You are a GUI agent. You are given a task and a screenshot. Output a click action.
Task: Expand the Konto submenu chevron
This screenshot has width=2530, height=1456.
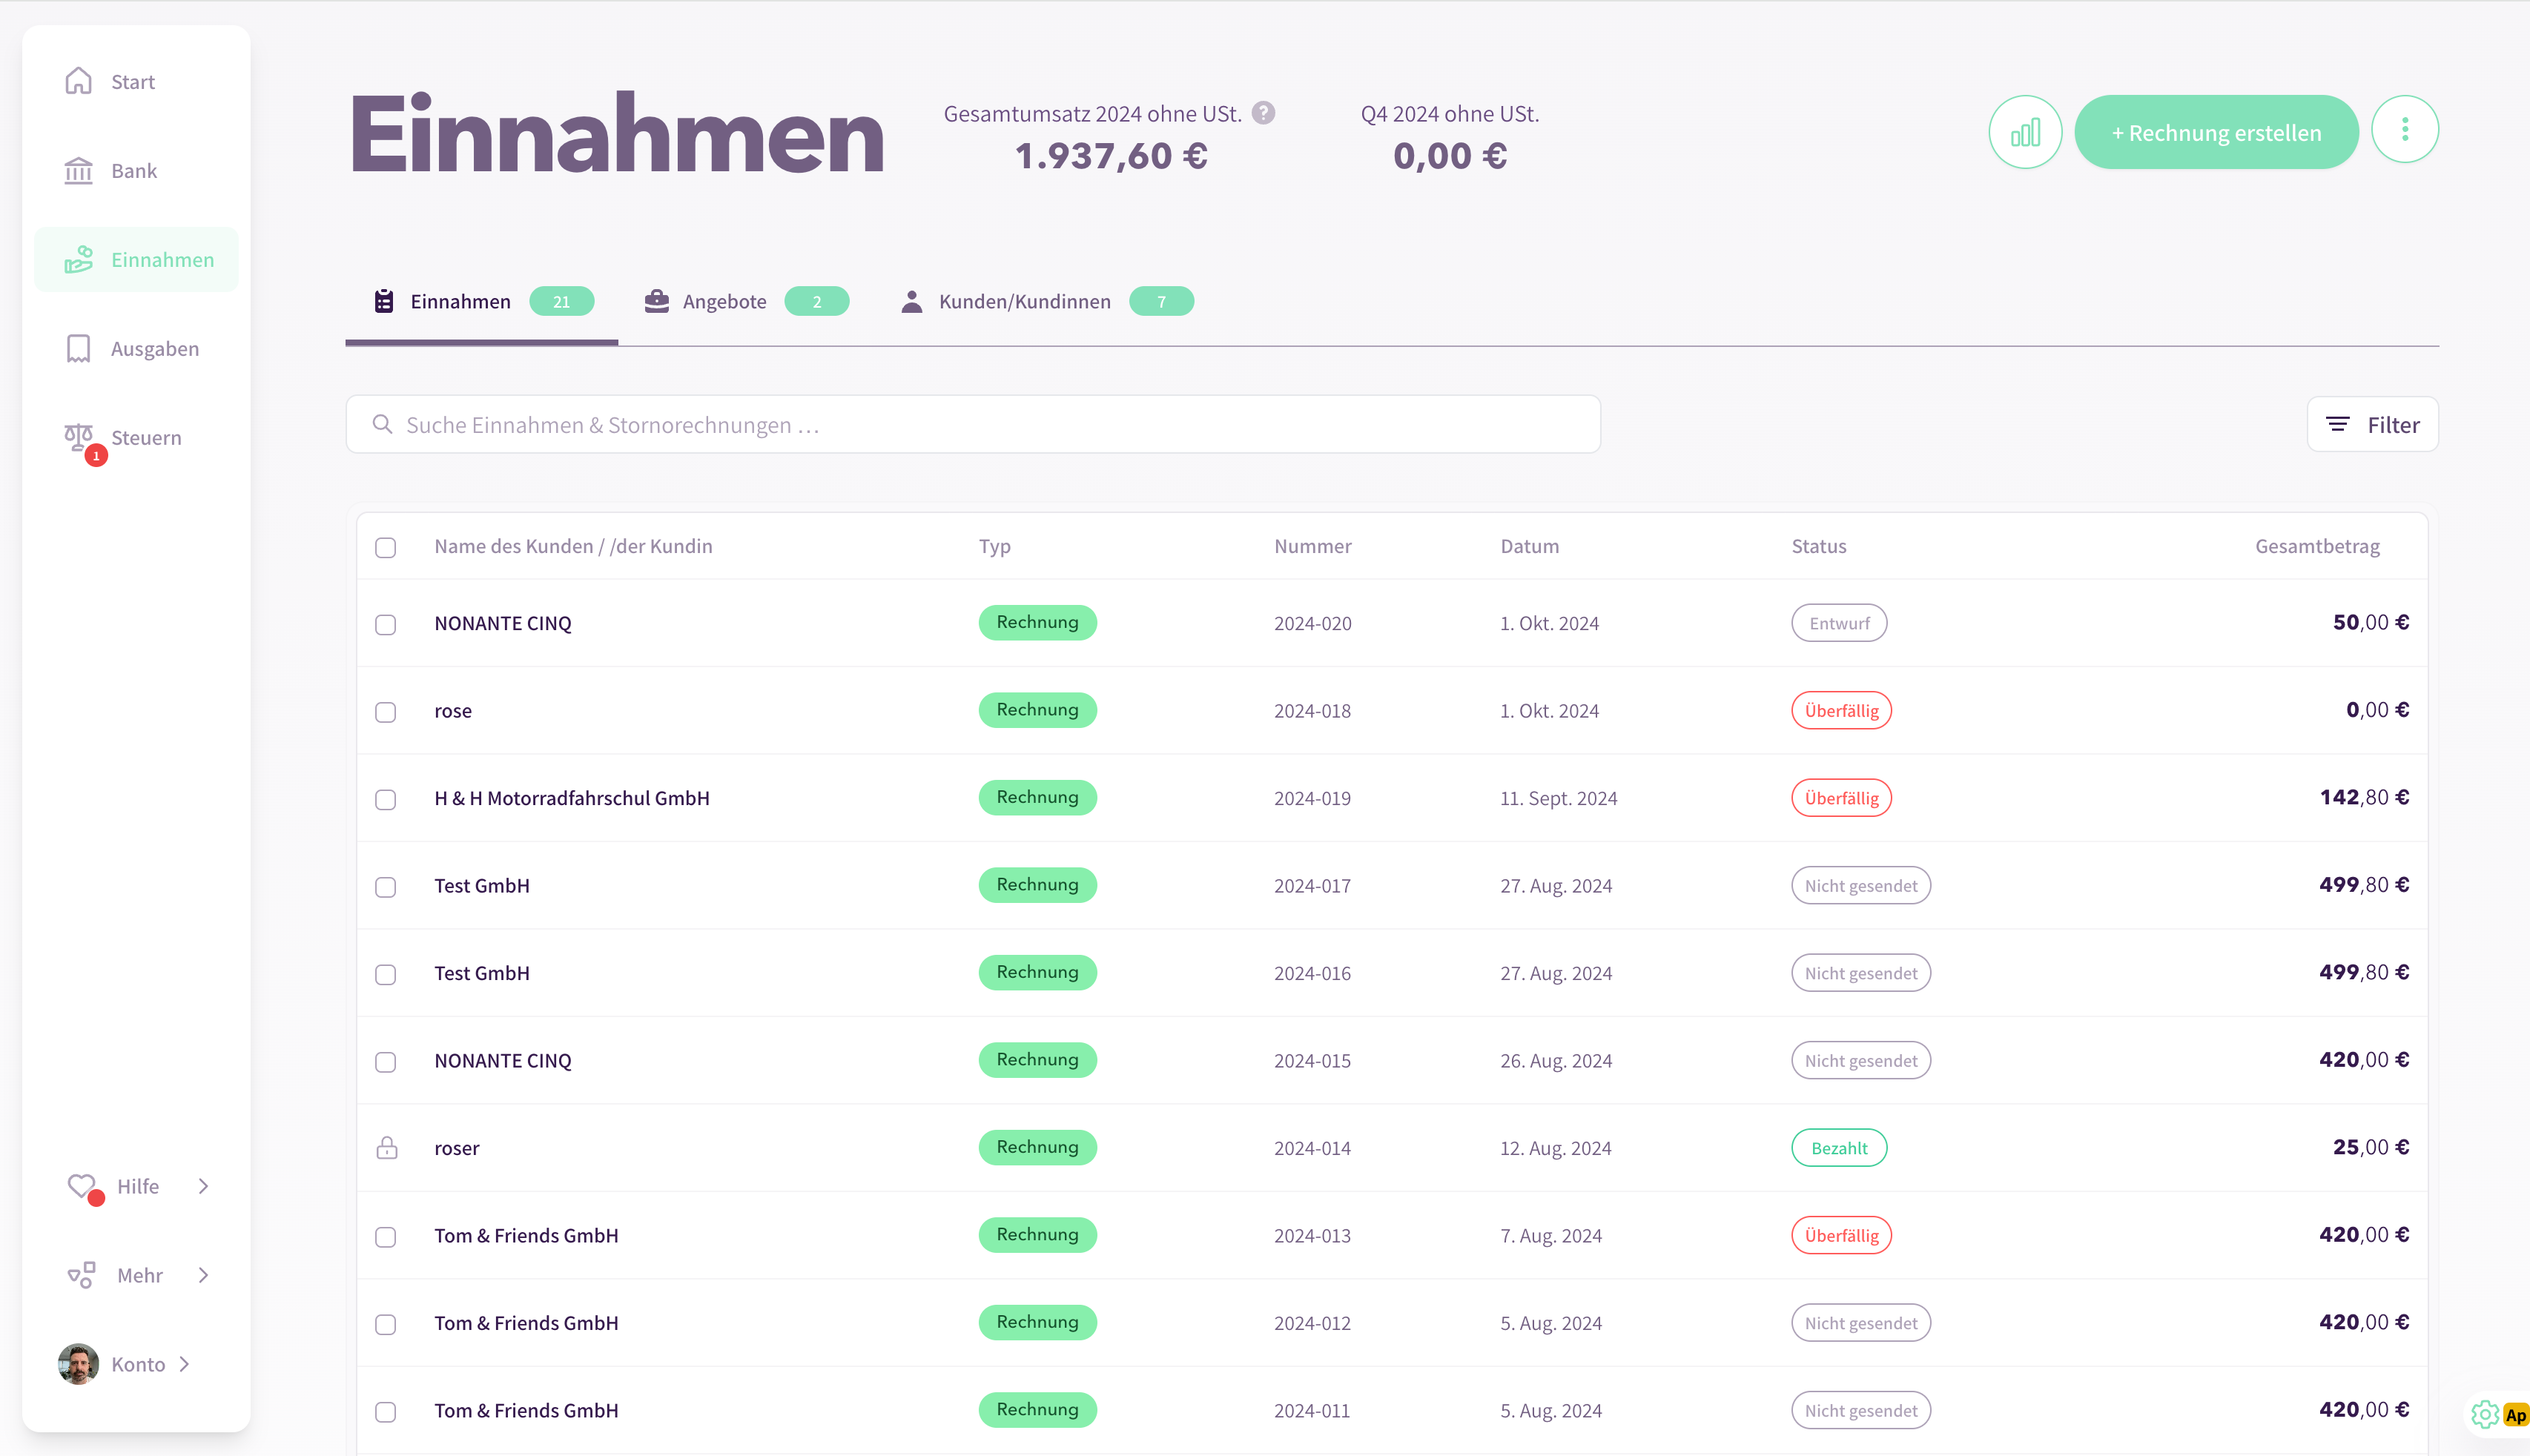pyautogui.click(x=184, y=1363)
